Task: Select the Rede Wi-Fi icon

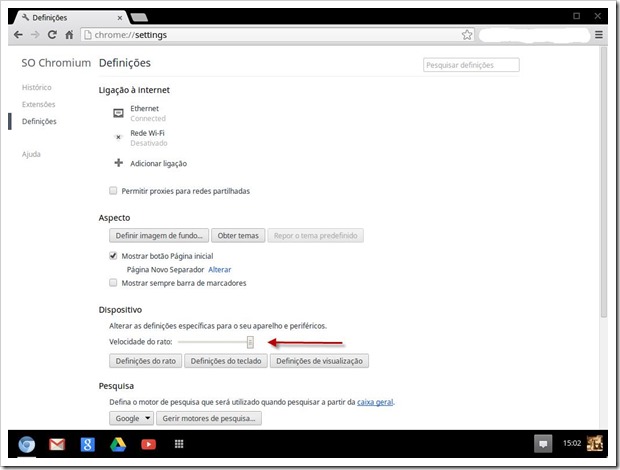Action: pos(118,137)
